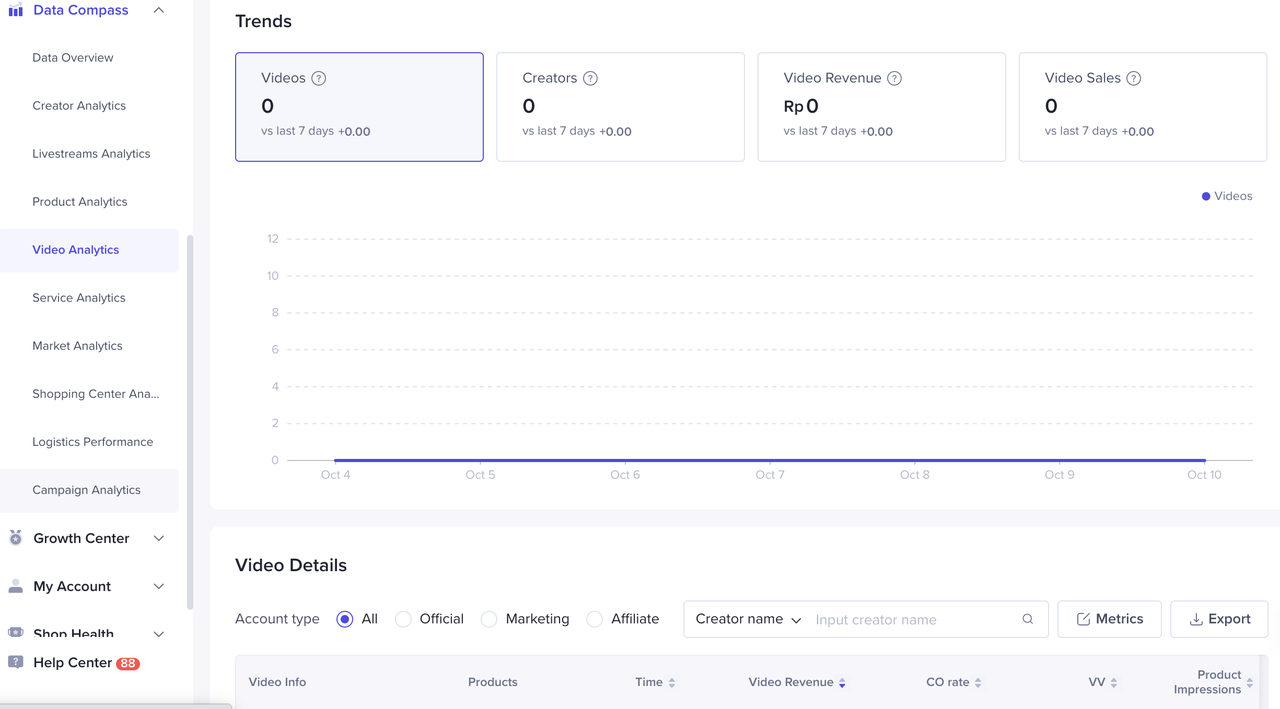
Task: Select the Official account type radio
Action: (x=404, y=619)
